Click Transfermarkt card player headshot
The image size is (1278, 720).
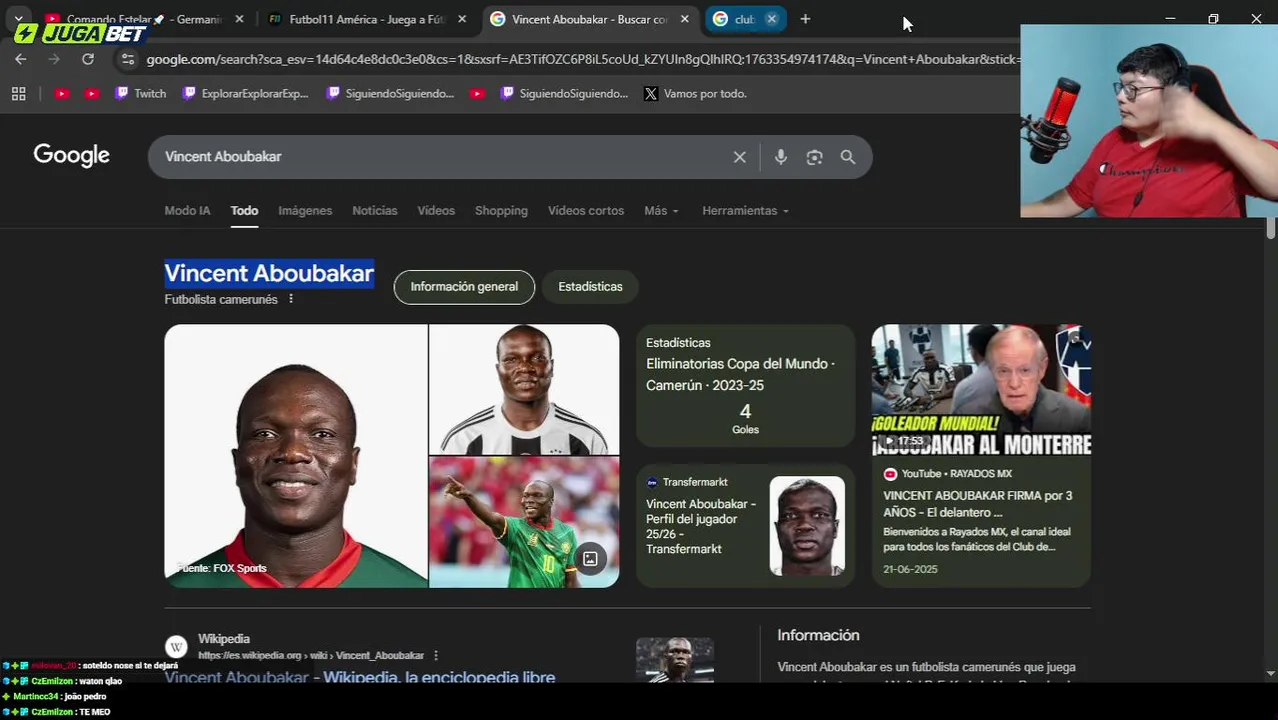tap(807, 526)
